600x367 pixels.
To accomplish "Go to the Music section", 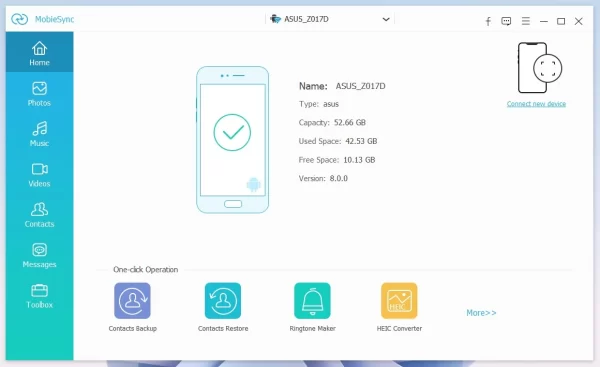I will pyautogui.click(x=39, y=134).
